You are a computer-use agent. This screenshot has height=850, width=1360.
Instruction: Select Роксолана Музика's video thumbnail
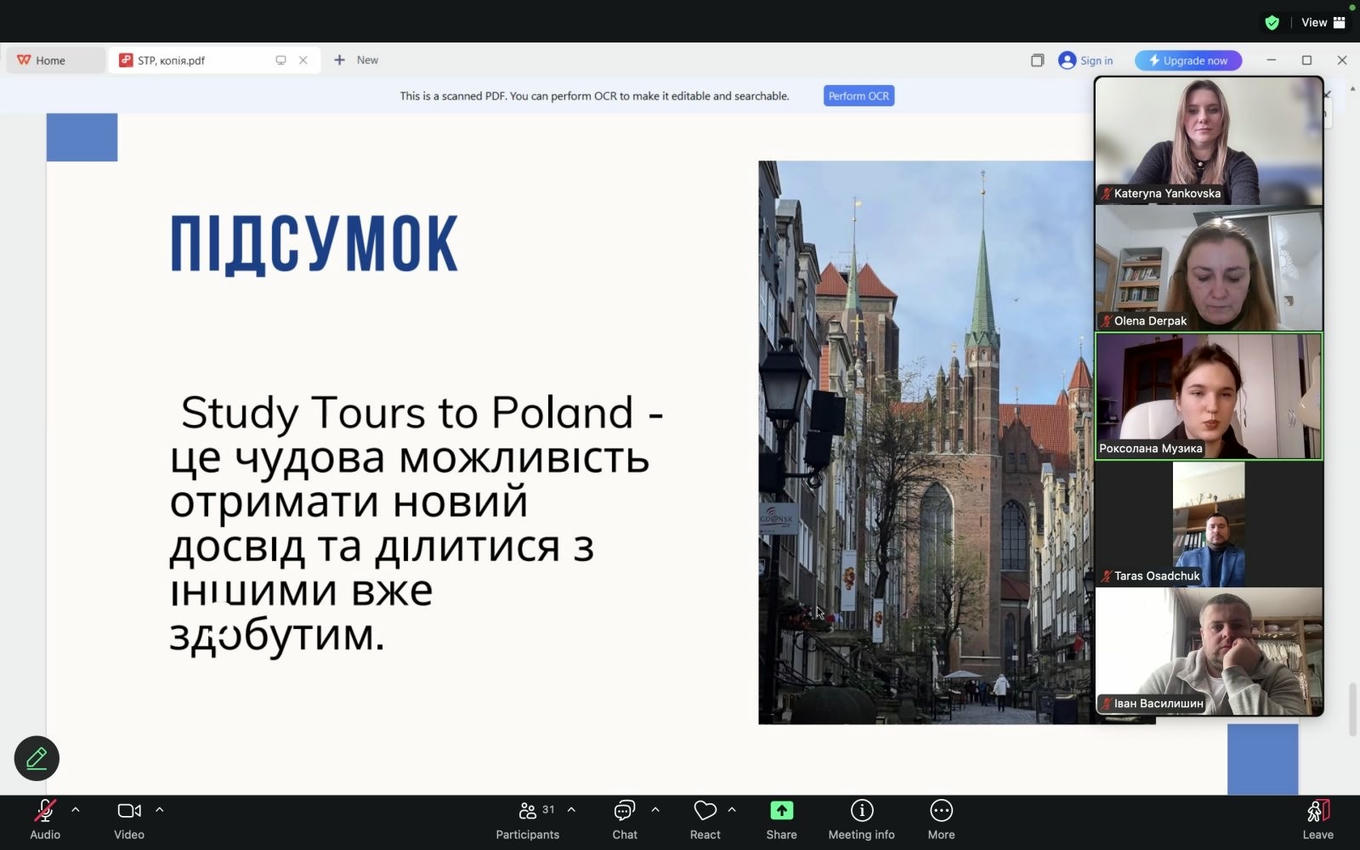1208,396
